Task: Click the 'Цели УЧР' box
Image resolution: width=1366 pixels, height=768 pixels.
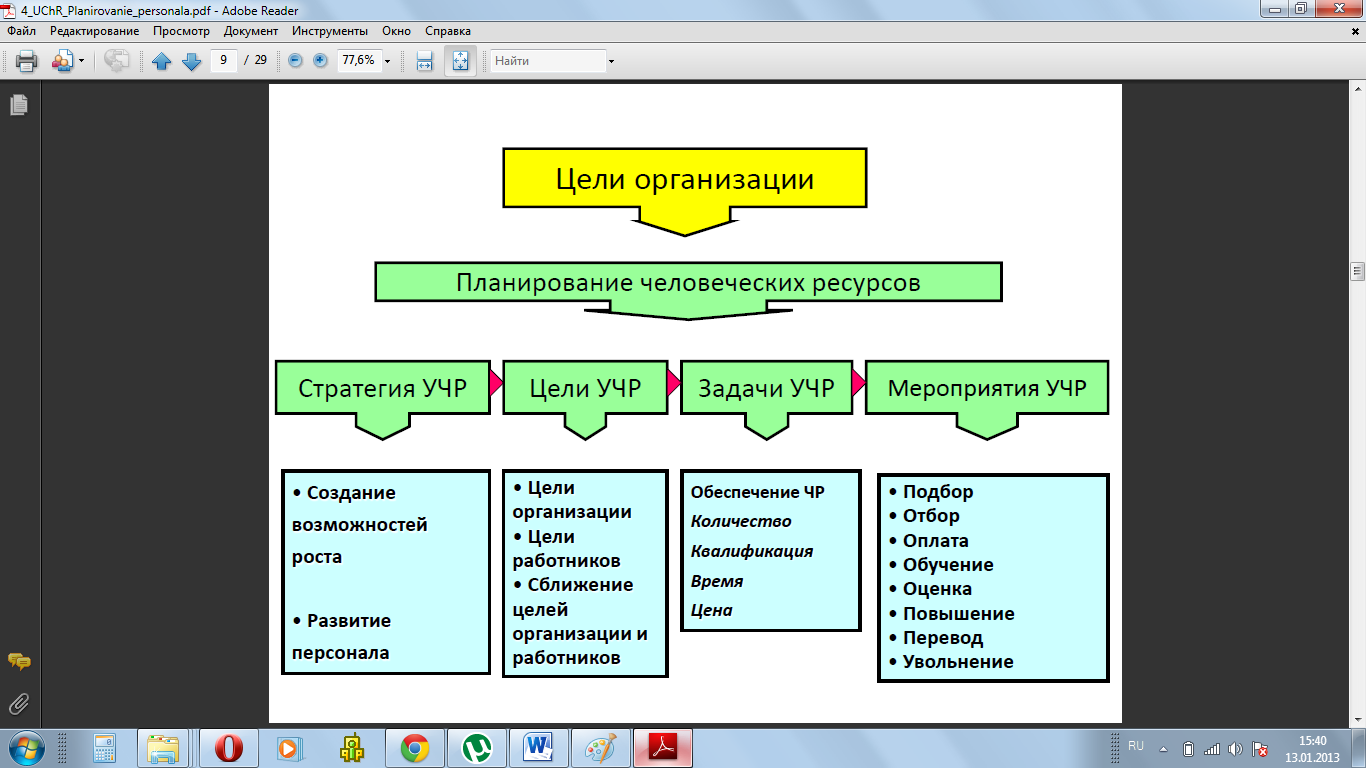Action: pos(585,388)
